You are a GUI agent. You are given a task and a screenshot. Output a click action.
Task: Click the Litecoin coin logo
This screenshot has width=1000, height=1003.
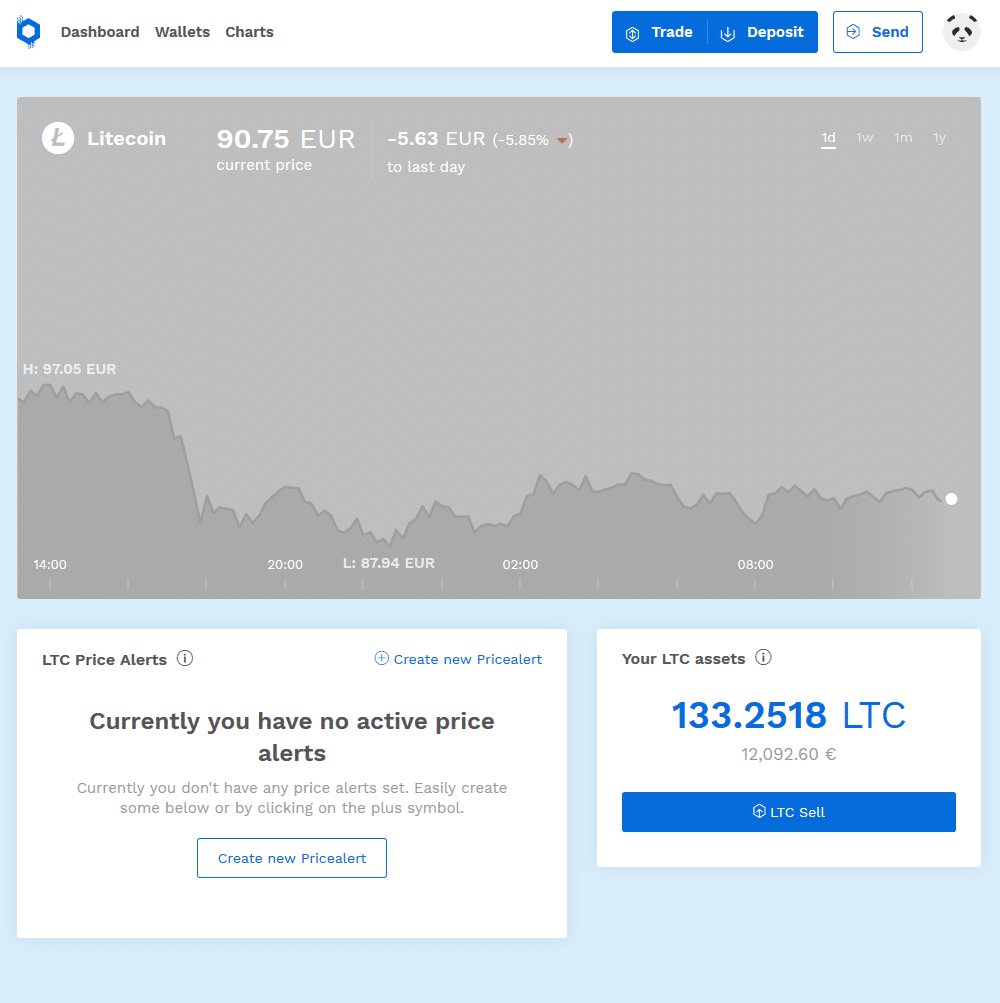click(58, 138)
